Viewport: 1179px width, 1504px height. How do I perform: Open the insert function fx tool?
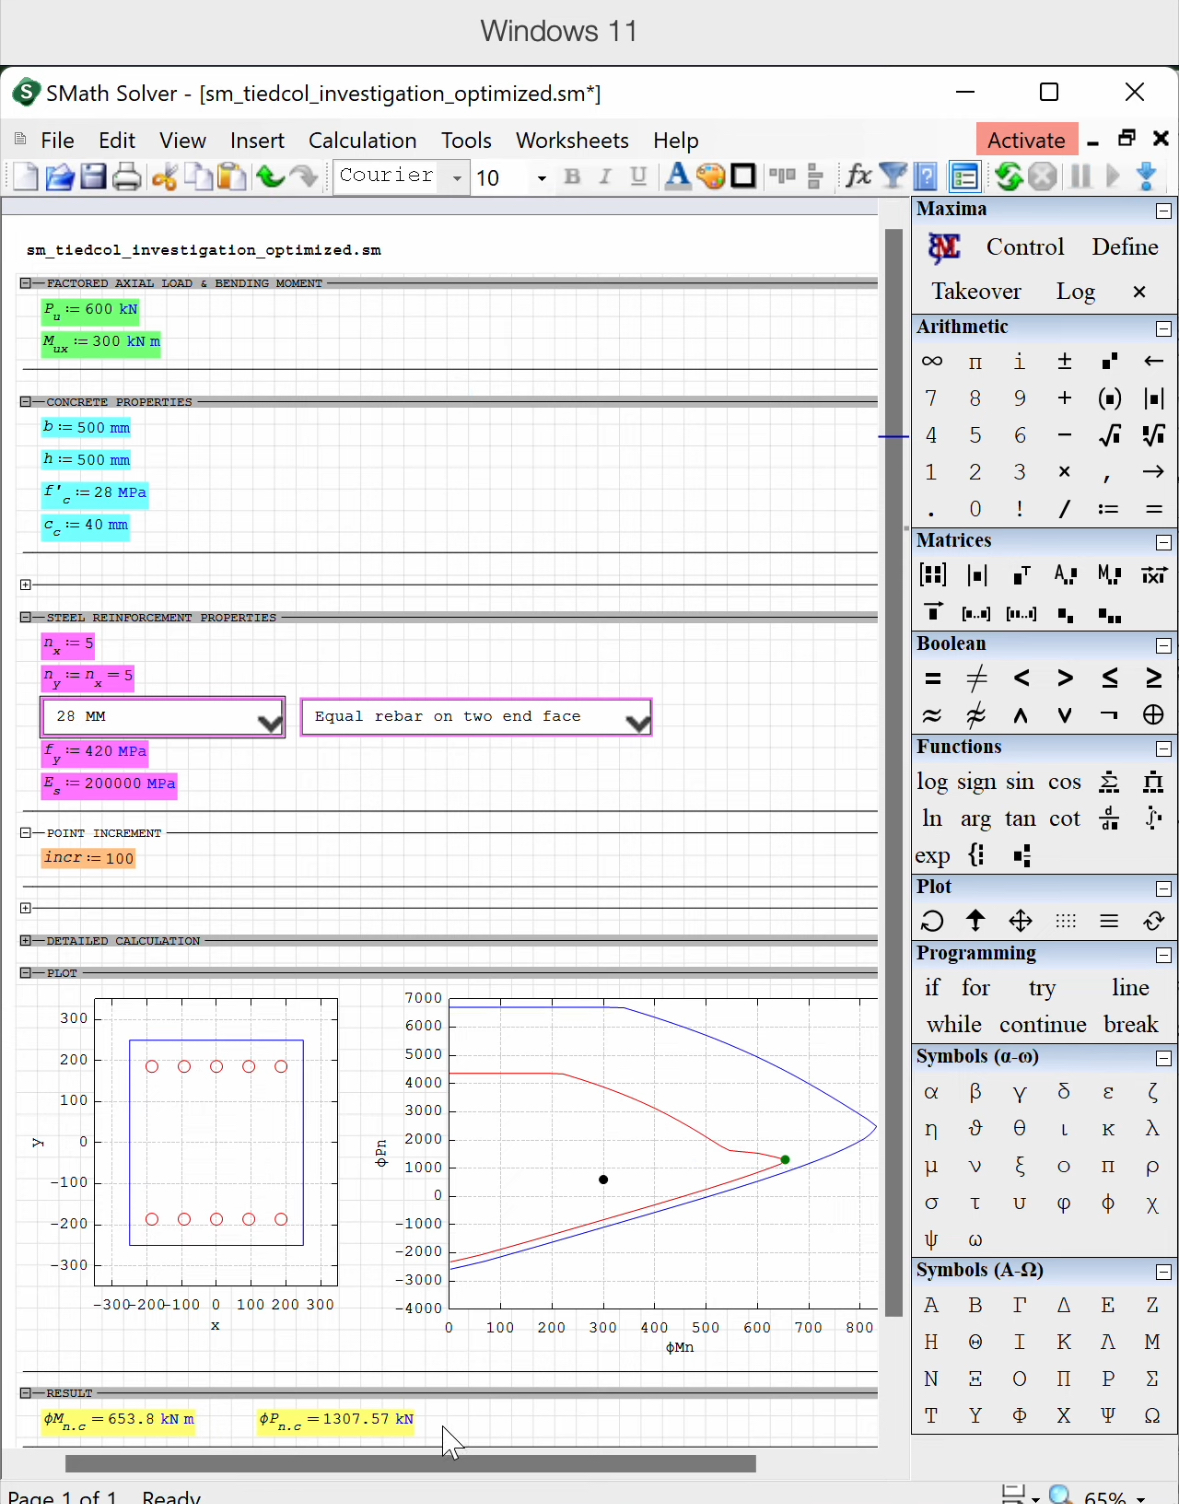coord(858,177)
